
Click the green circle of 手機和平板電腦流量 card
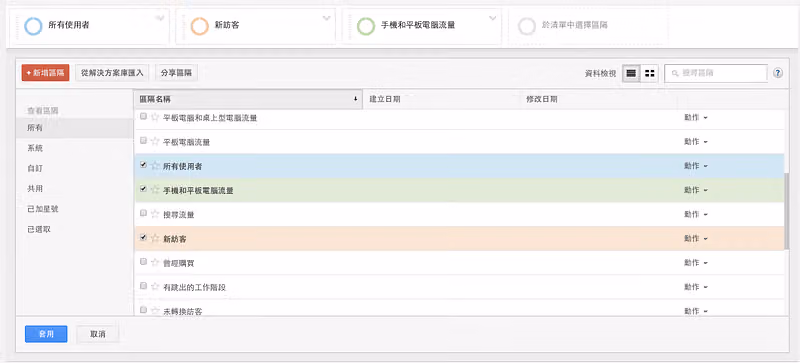coord(366,26)
